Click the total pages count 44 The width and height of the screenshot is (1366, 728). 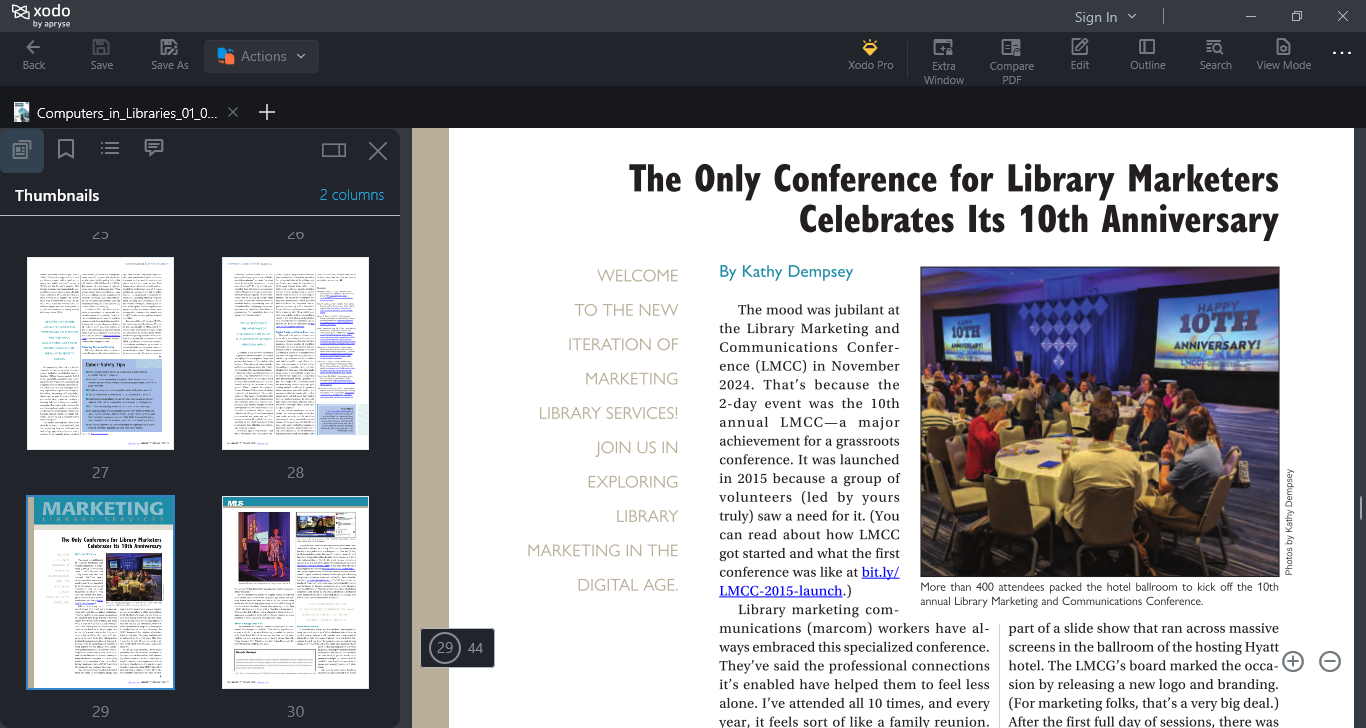475,649
